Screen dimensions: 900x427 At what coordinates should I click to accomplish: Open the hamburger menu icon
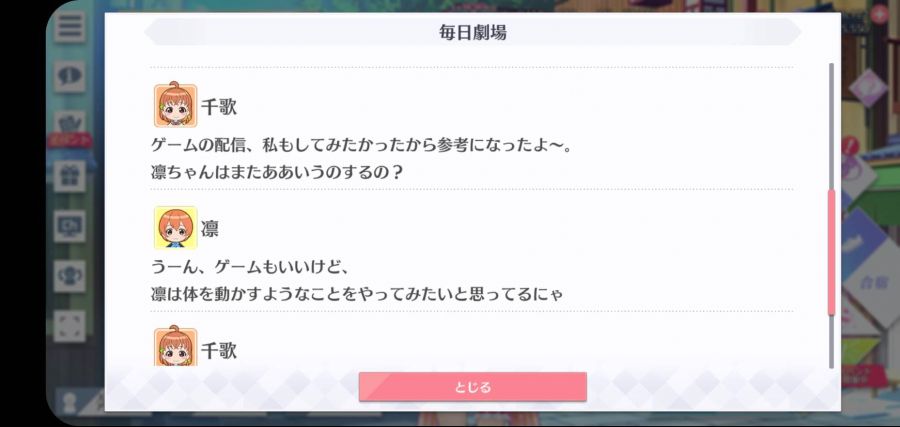tap(70, 27)
